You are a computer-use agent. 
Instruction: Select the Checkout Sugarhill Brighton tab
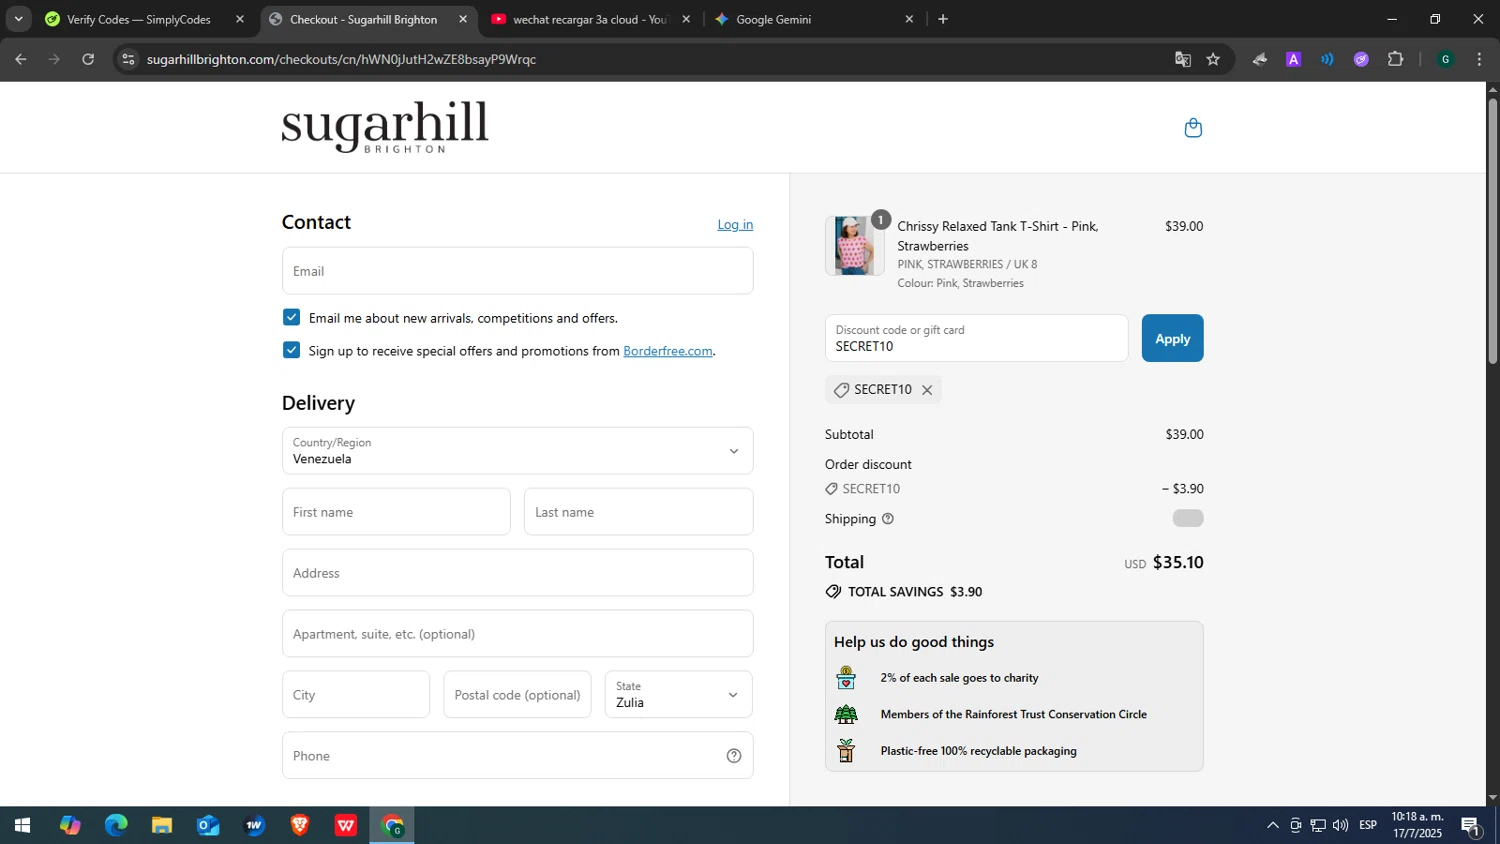pos(363,19)
